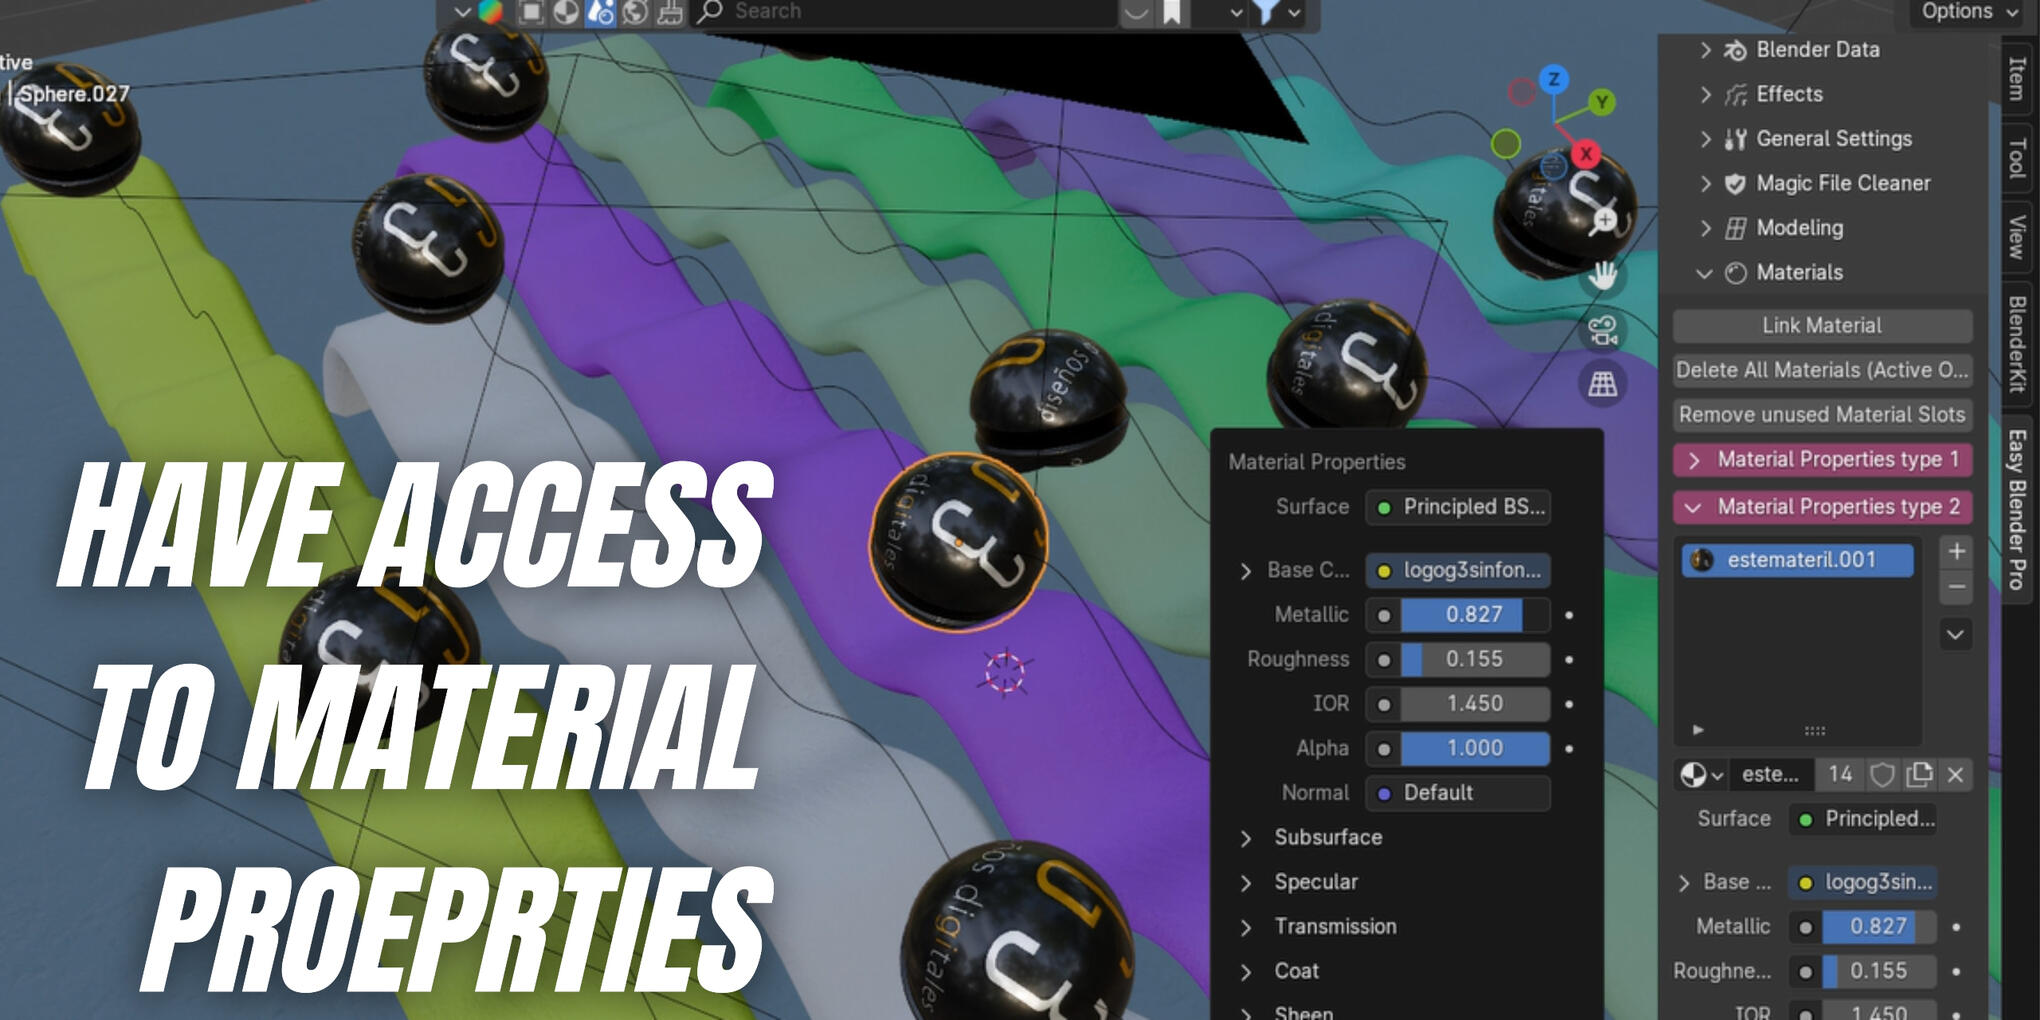Unlink material with the X icon

coord(1956,774)
